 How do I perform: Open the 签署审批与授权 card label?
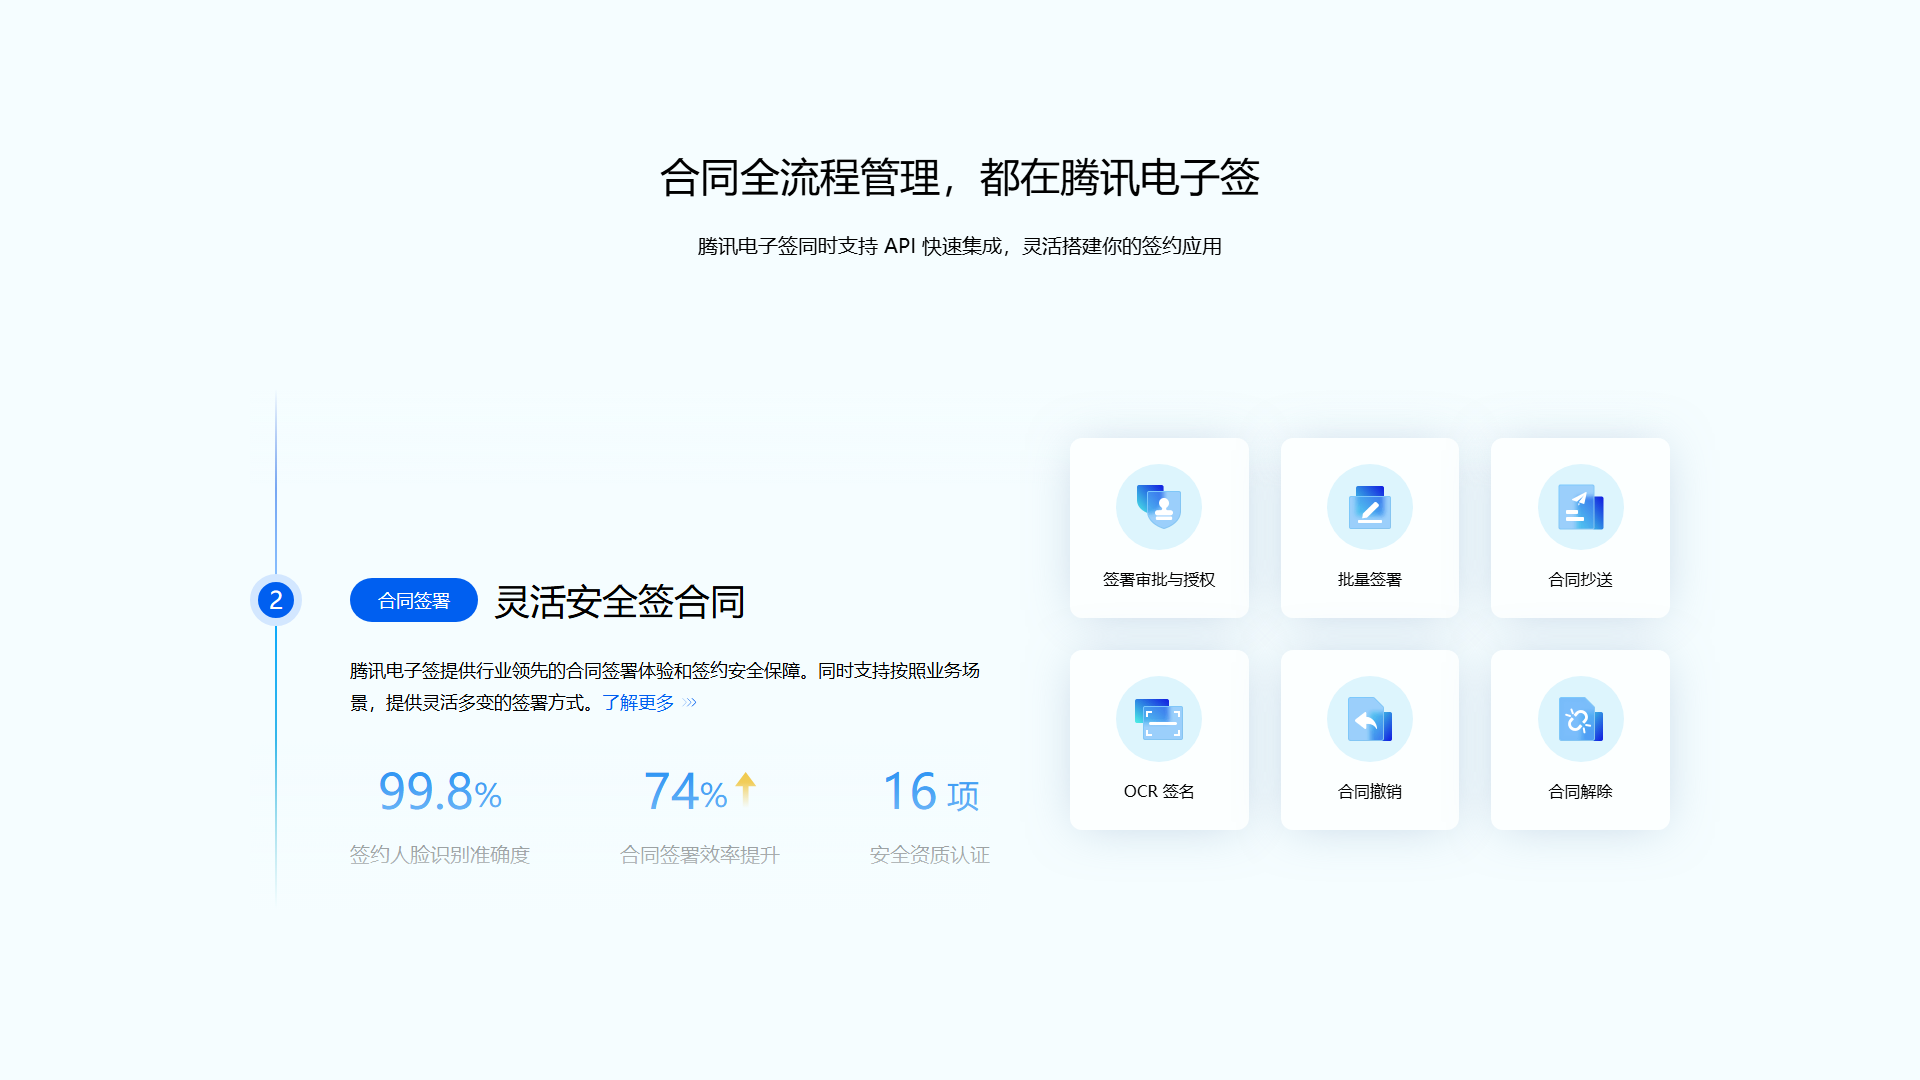pyautogui.click(x=1159, y=580)
